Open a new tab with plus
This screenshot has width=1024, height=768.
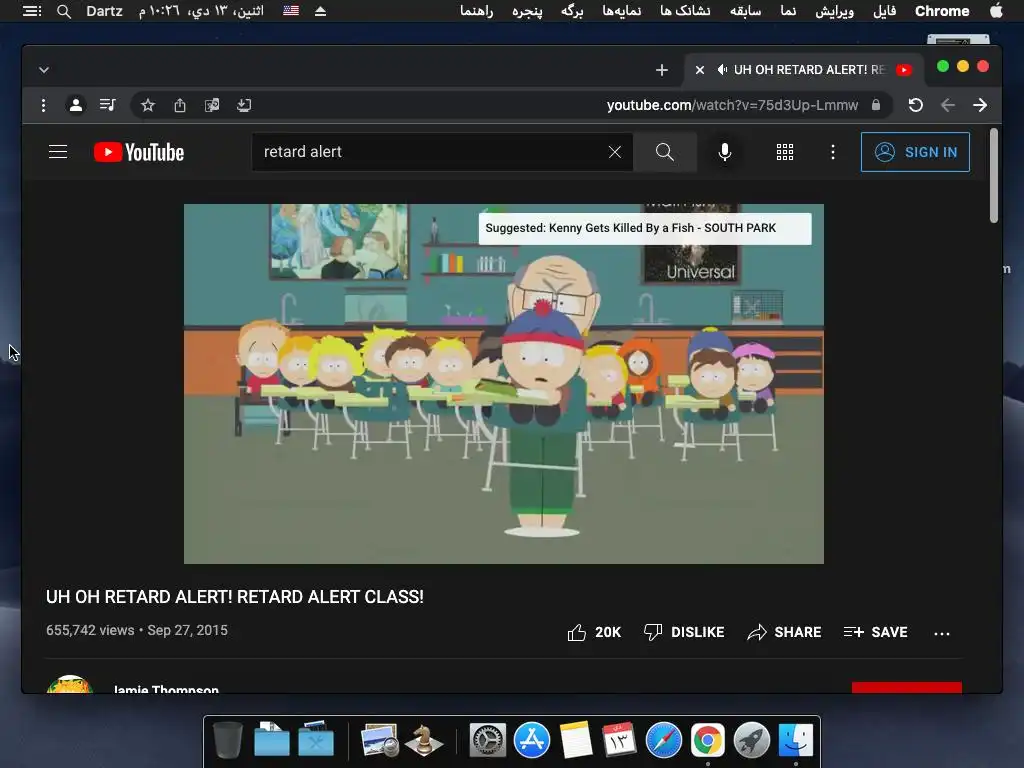662,70
